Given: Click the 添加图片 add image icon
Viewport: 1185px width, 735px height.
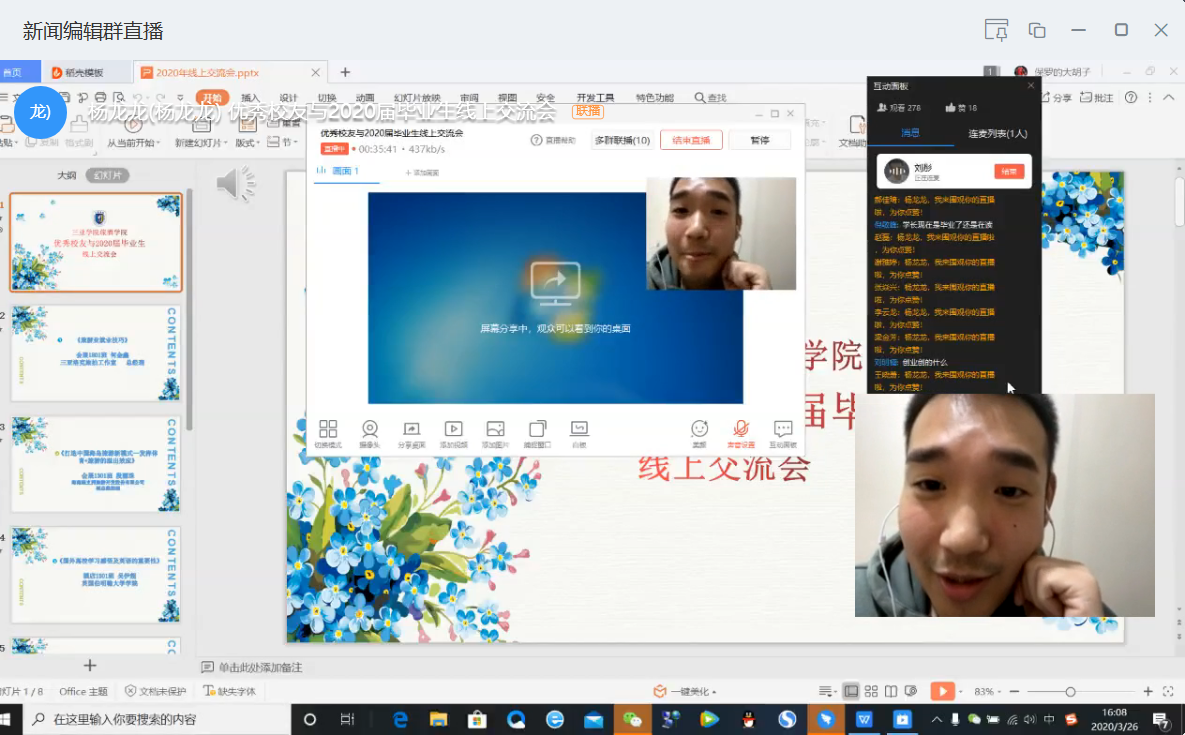Looking at the screenshot, I should pyautogui.click(x=495, y=429).
